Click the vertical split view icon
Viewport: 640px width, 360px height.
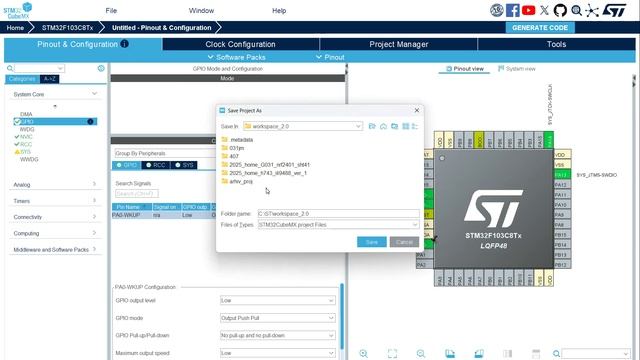[x=507, y=353]
